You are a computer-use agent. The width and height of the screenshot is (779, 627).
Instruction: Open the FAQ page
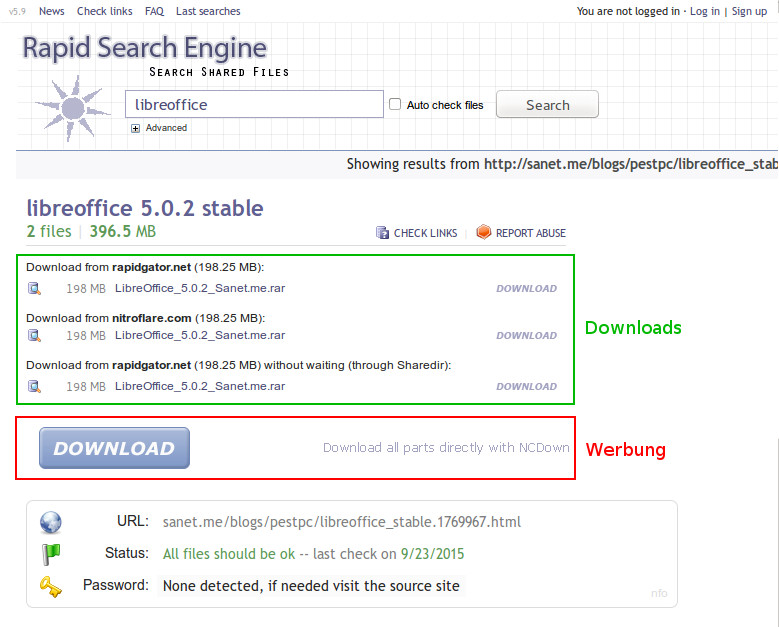point(154,11)
